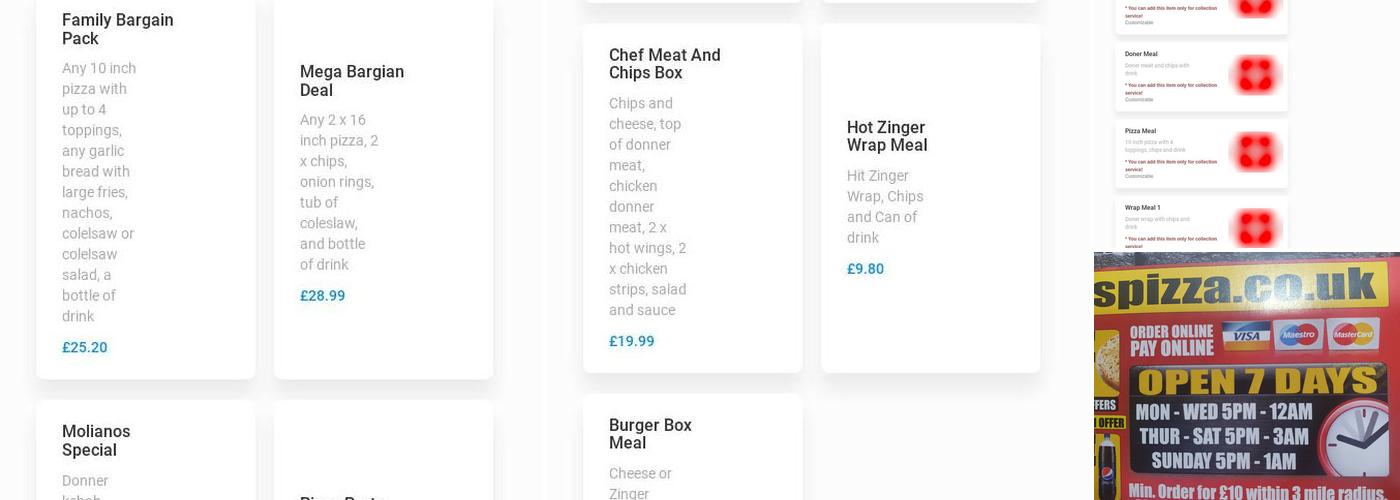This screenshot has width=1400, height=500.
Task: Click the £19.99 price
Action: tap(632, 342)
